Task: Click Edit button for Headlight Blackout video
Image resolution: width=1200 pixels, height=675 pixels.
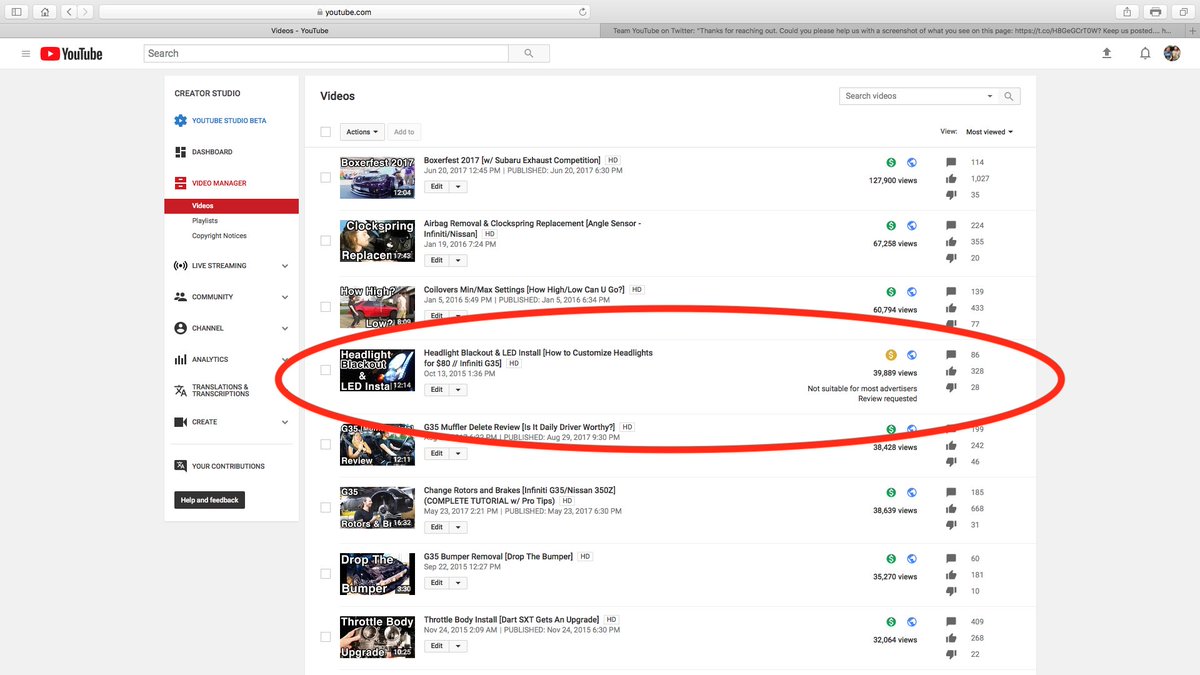Action: click(x=437, y=390)
